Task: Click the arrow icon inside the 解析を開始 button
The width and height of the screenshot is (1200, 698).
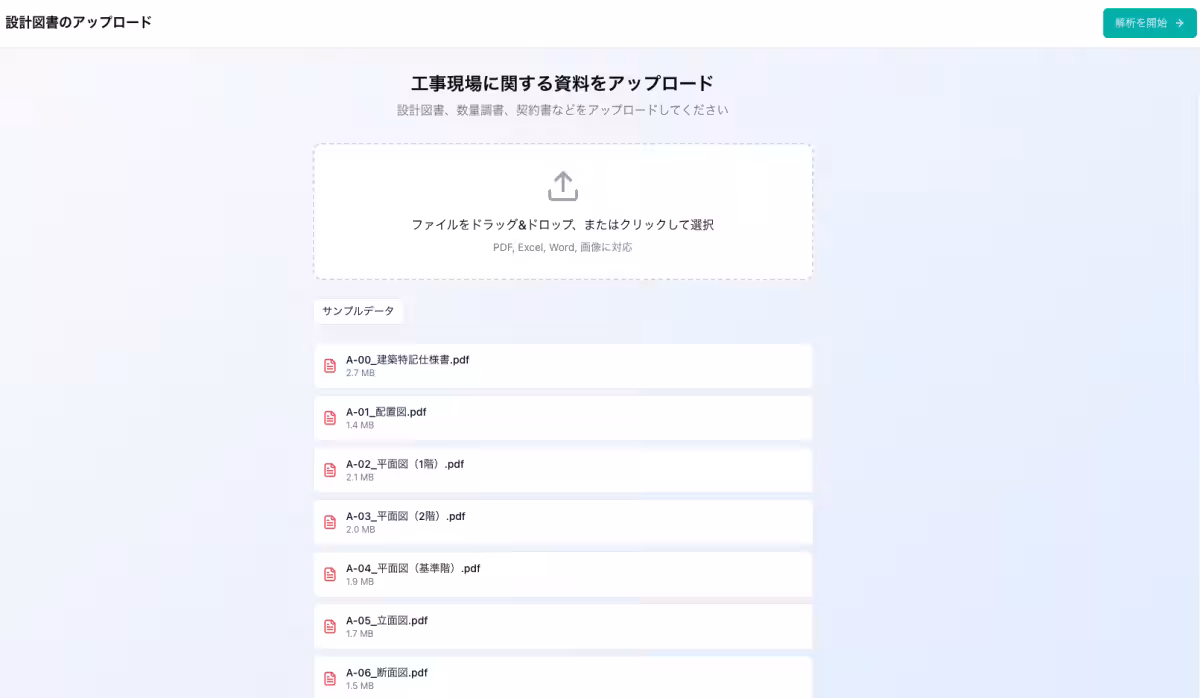Action: [1178, 22]
